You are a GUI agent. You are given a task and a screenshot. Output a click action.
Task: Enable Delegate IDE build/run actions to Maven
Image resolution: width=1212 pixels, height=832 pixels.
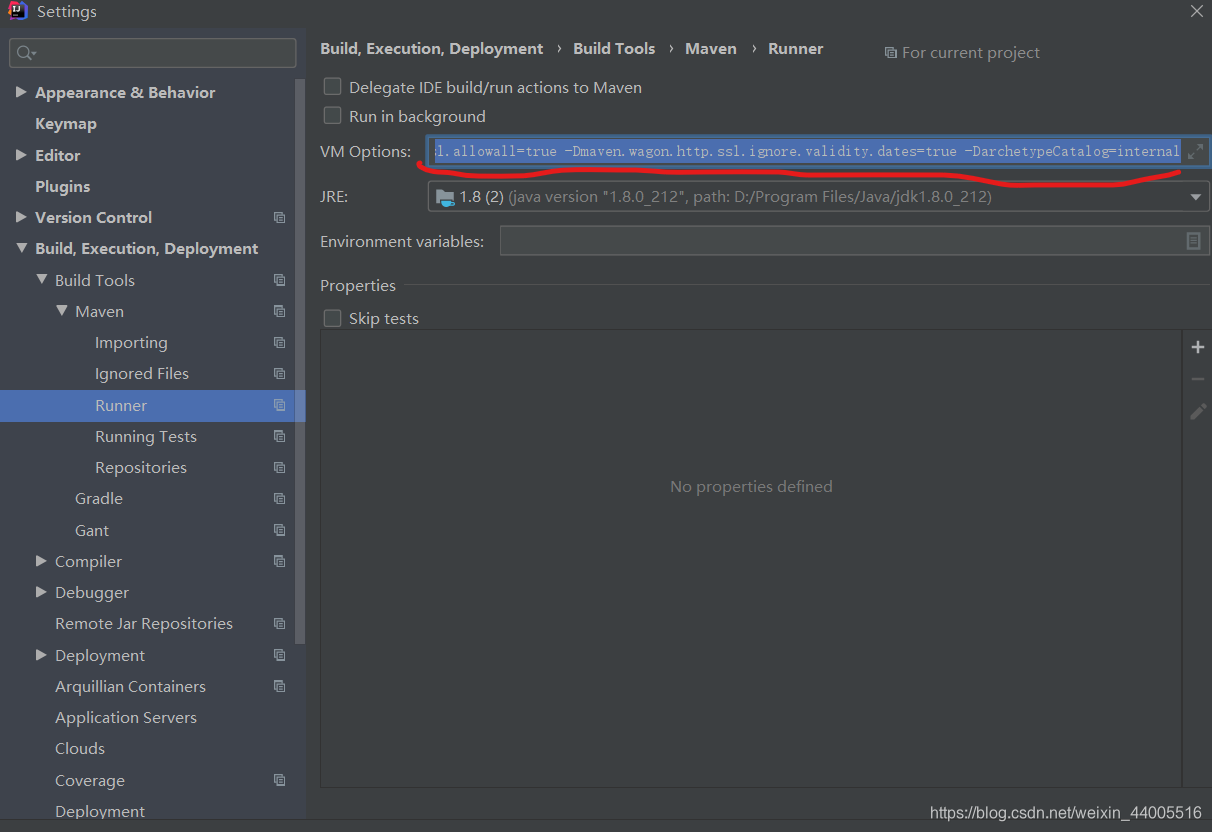[x=332, y=87]
